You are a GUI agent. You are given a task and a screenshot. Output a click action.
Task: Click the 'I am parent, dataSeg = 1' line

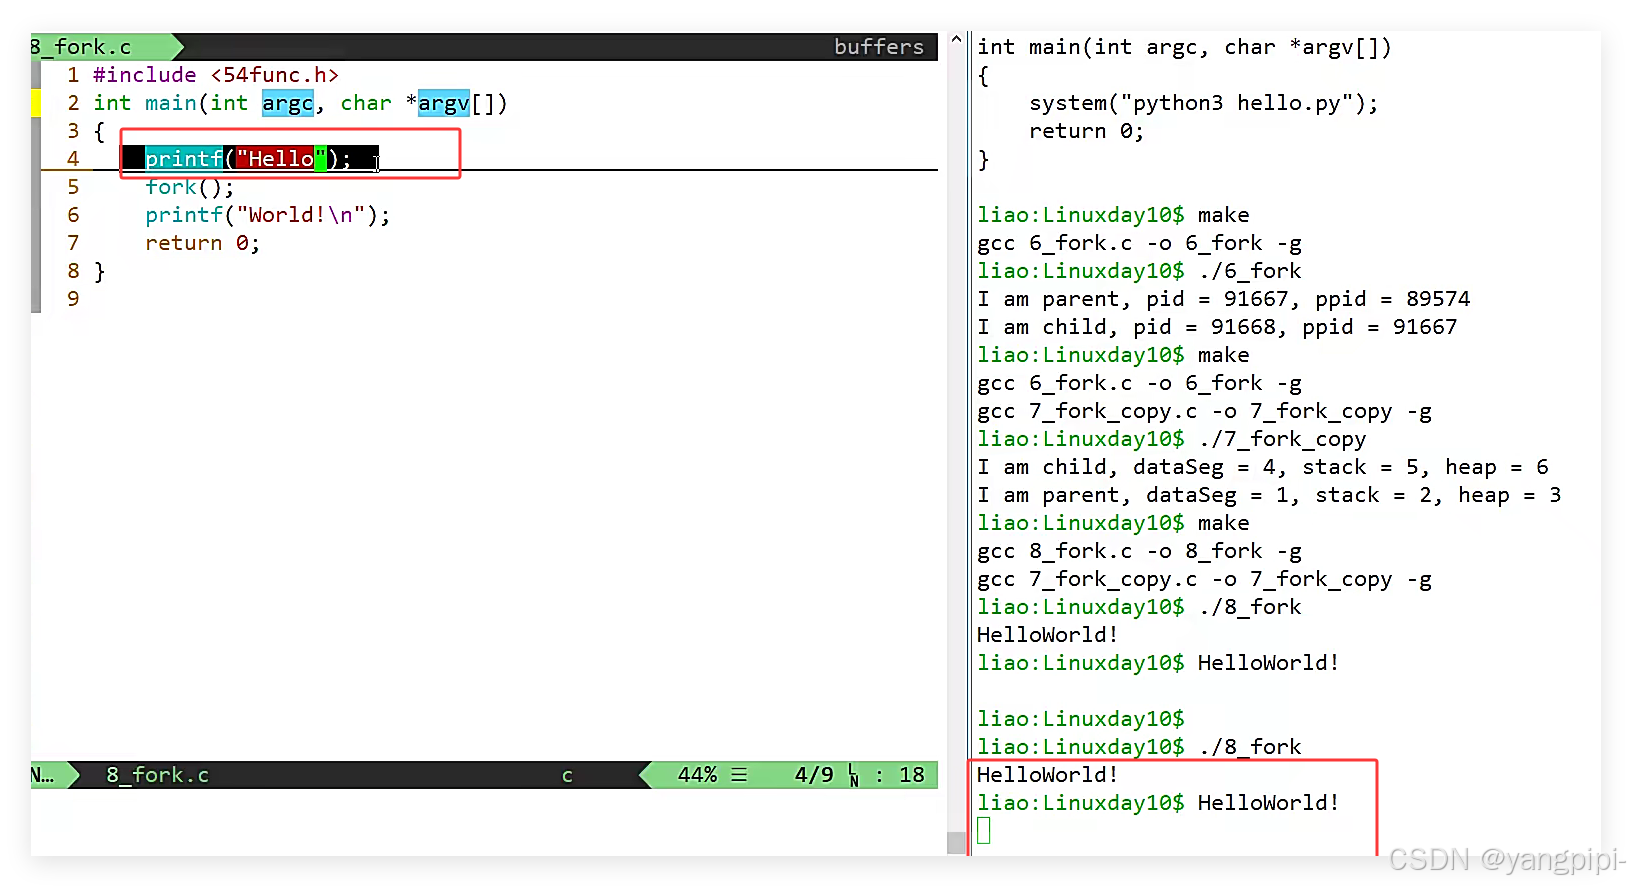[x=1269, y=495]
